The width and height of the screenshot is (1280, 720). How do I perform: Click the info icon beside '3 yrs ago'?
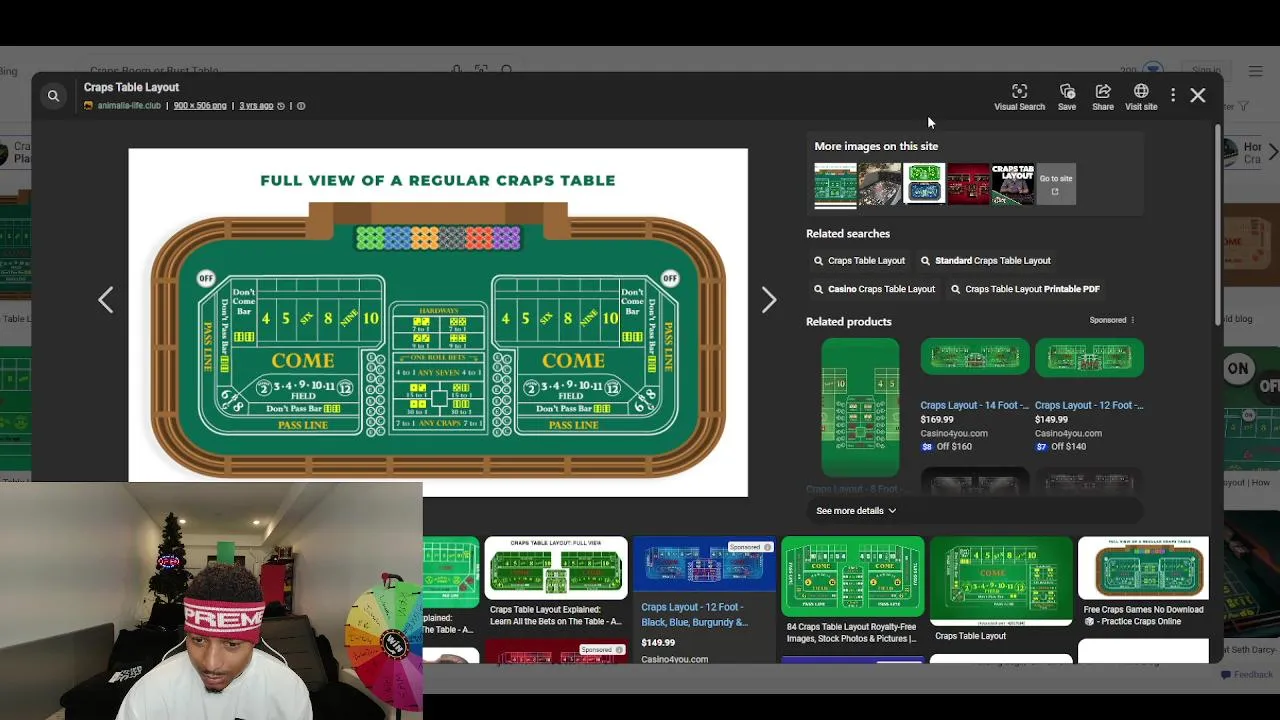301,106
